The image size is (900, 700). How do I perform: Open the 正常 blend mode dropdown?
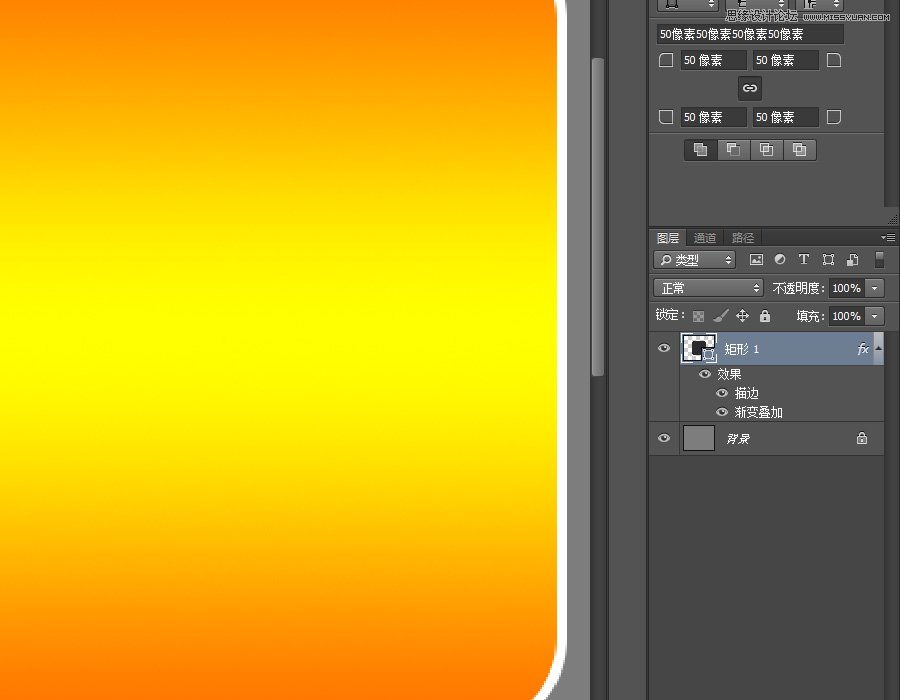[x=708, y=288]
